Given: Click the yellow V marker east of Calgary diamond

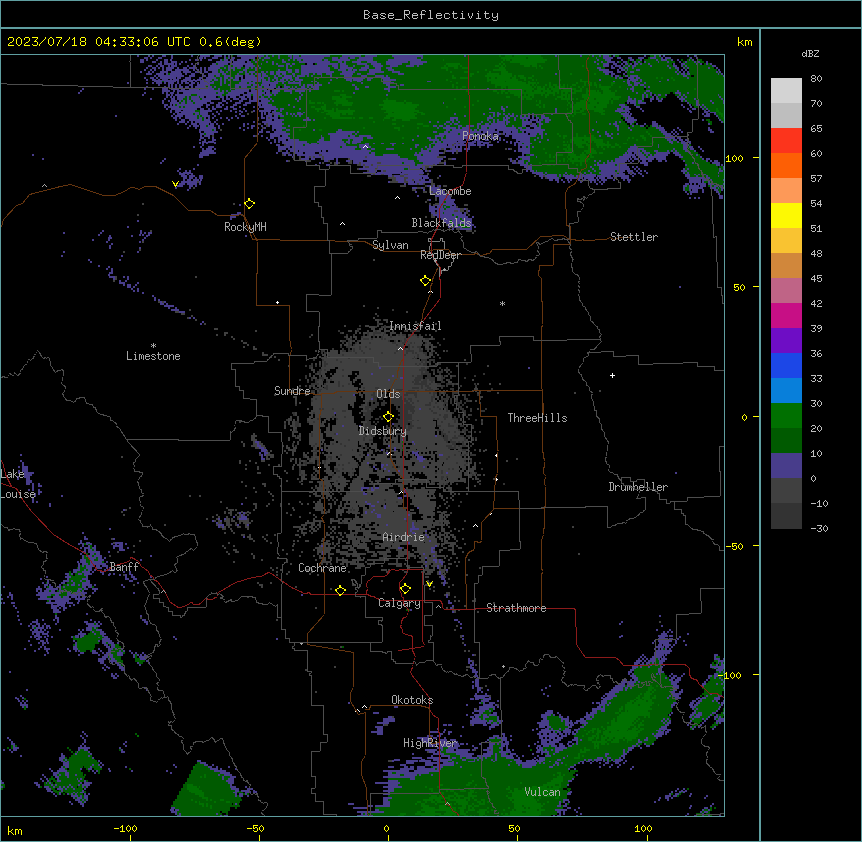Looking at the screenshot, I should 429,584.
